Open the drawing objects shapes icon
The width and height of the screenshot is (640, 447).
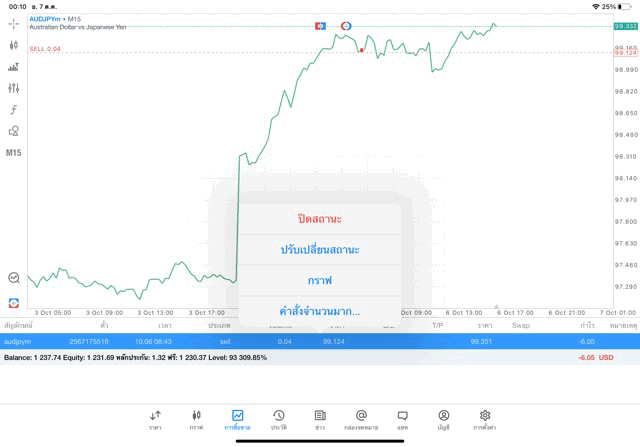tap(13, 131)
